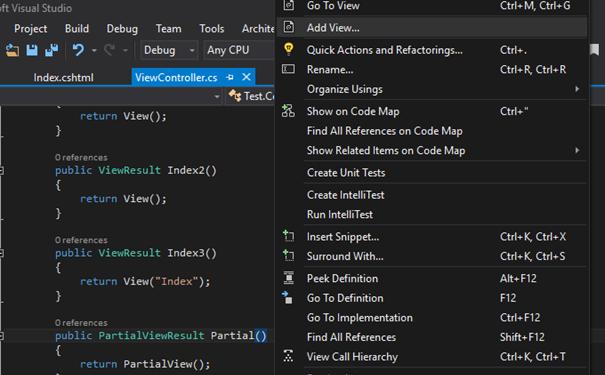Open the Architecture menu
The width and height of the screenshot is (605, 375).
click(x=258, y=29)
